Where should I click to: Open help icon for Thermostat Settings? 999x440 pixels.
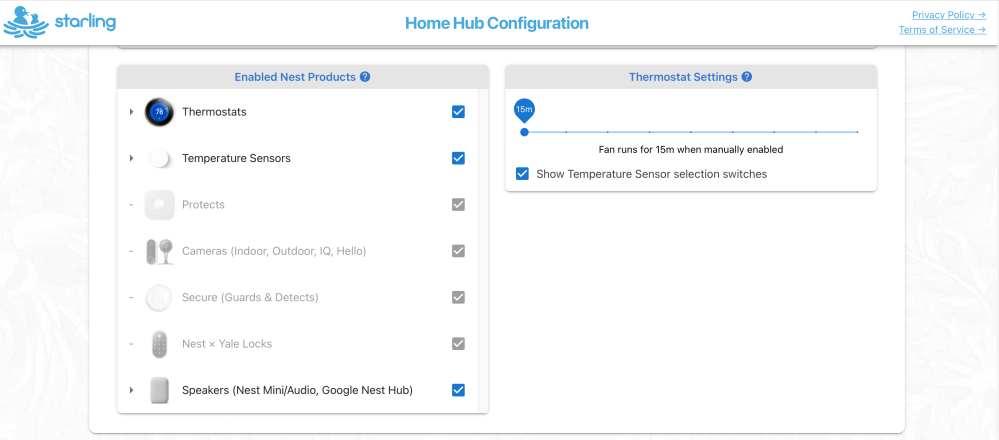click(747, 77)
